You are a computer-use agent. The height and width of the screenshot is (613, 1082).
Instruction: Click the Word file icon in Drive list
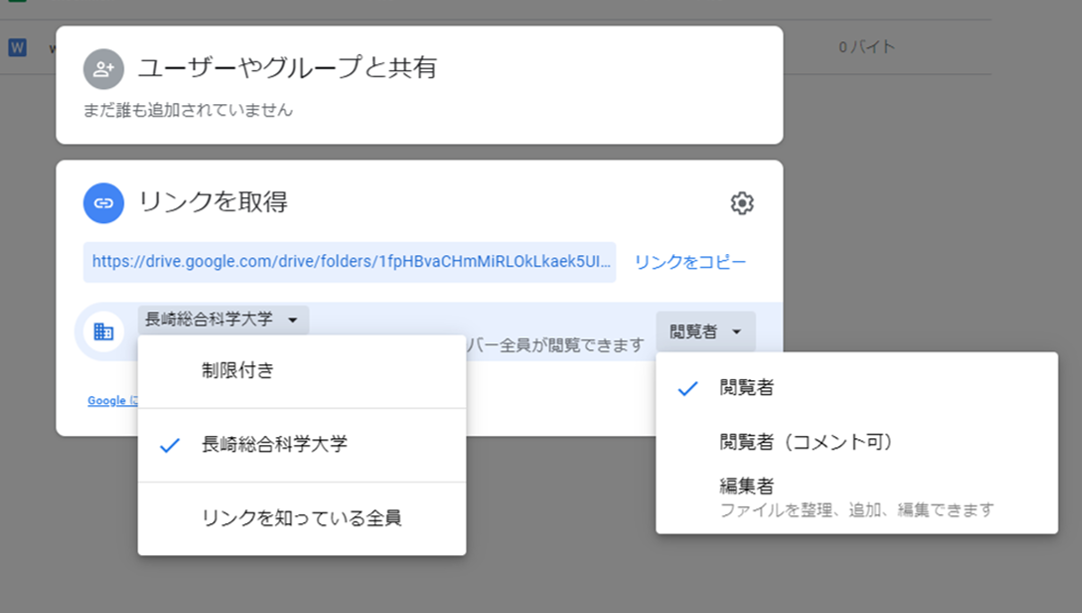[17, 48]
